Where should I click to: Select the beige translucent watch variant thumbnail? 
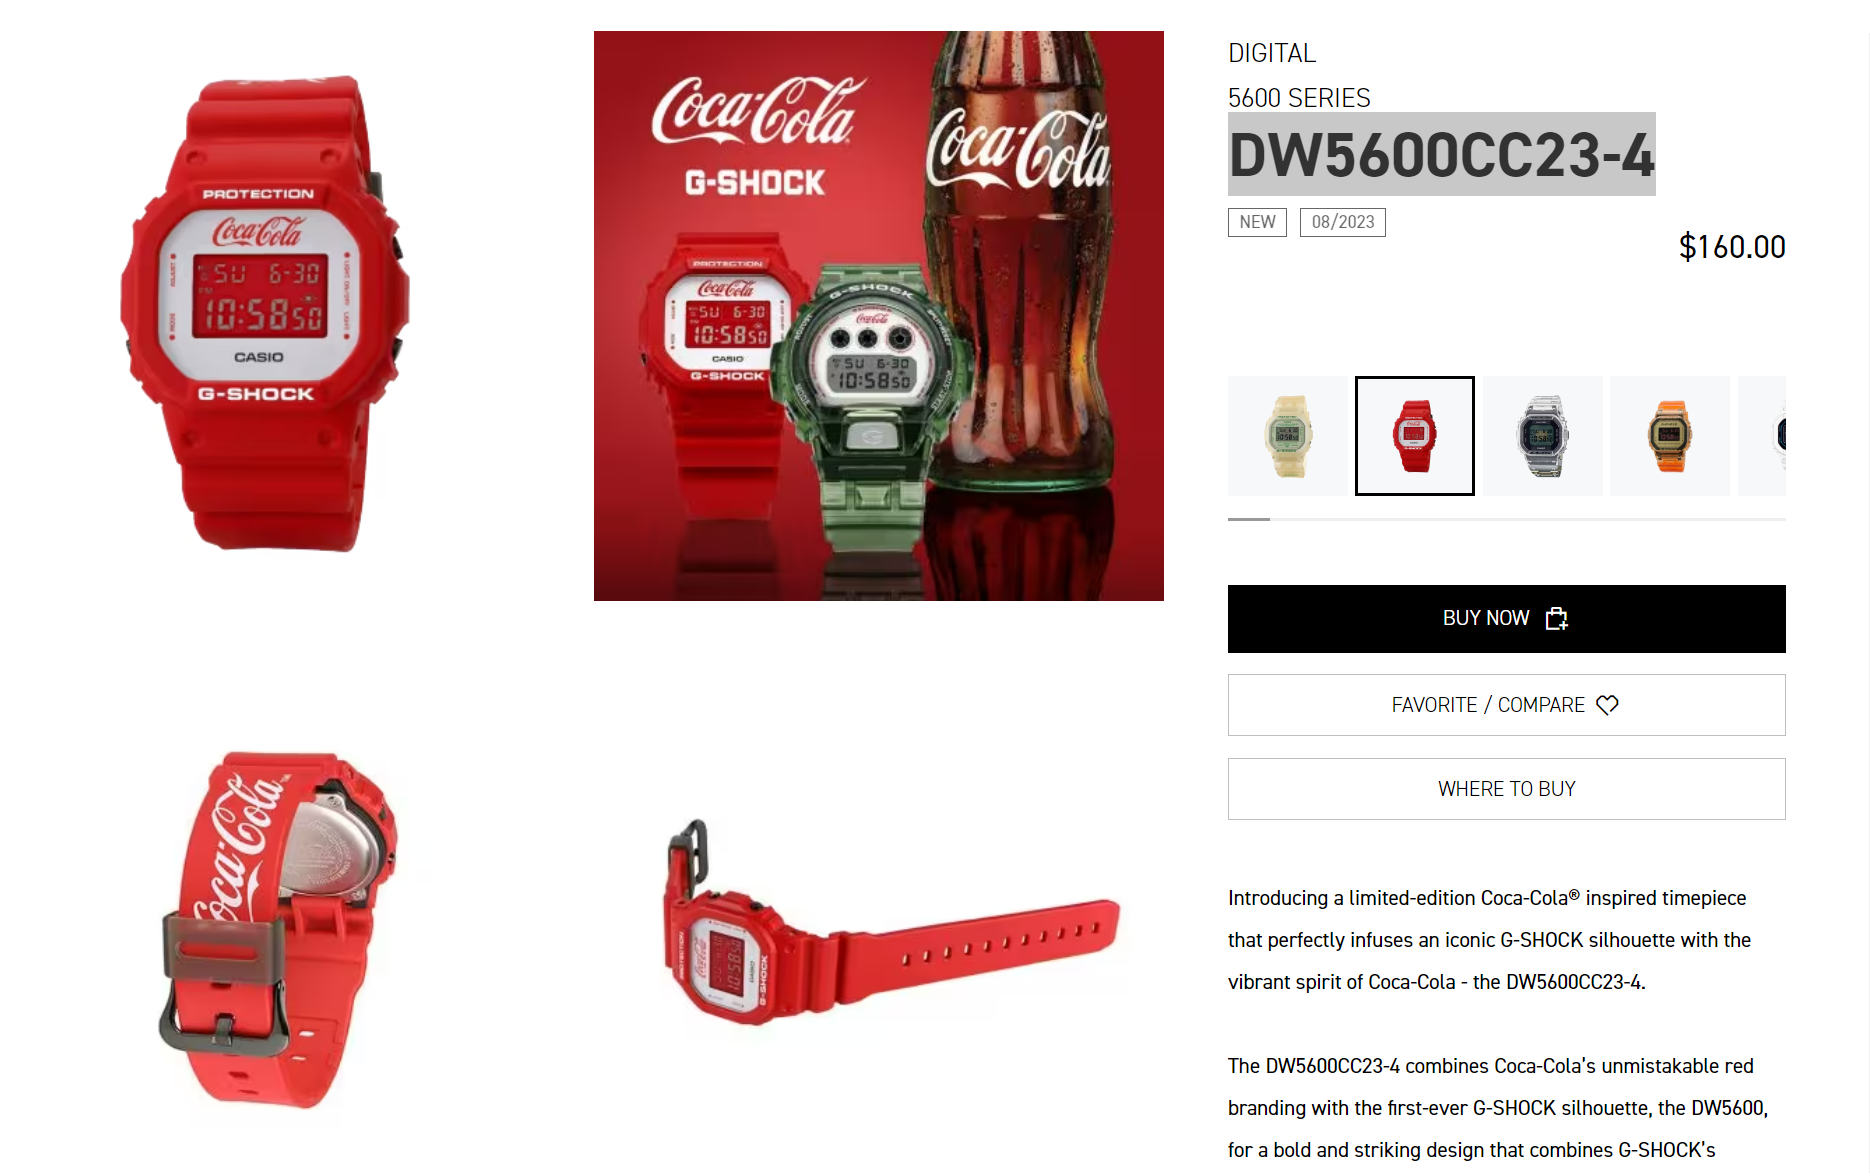[1287, 436]
